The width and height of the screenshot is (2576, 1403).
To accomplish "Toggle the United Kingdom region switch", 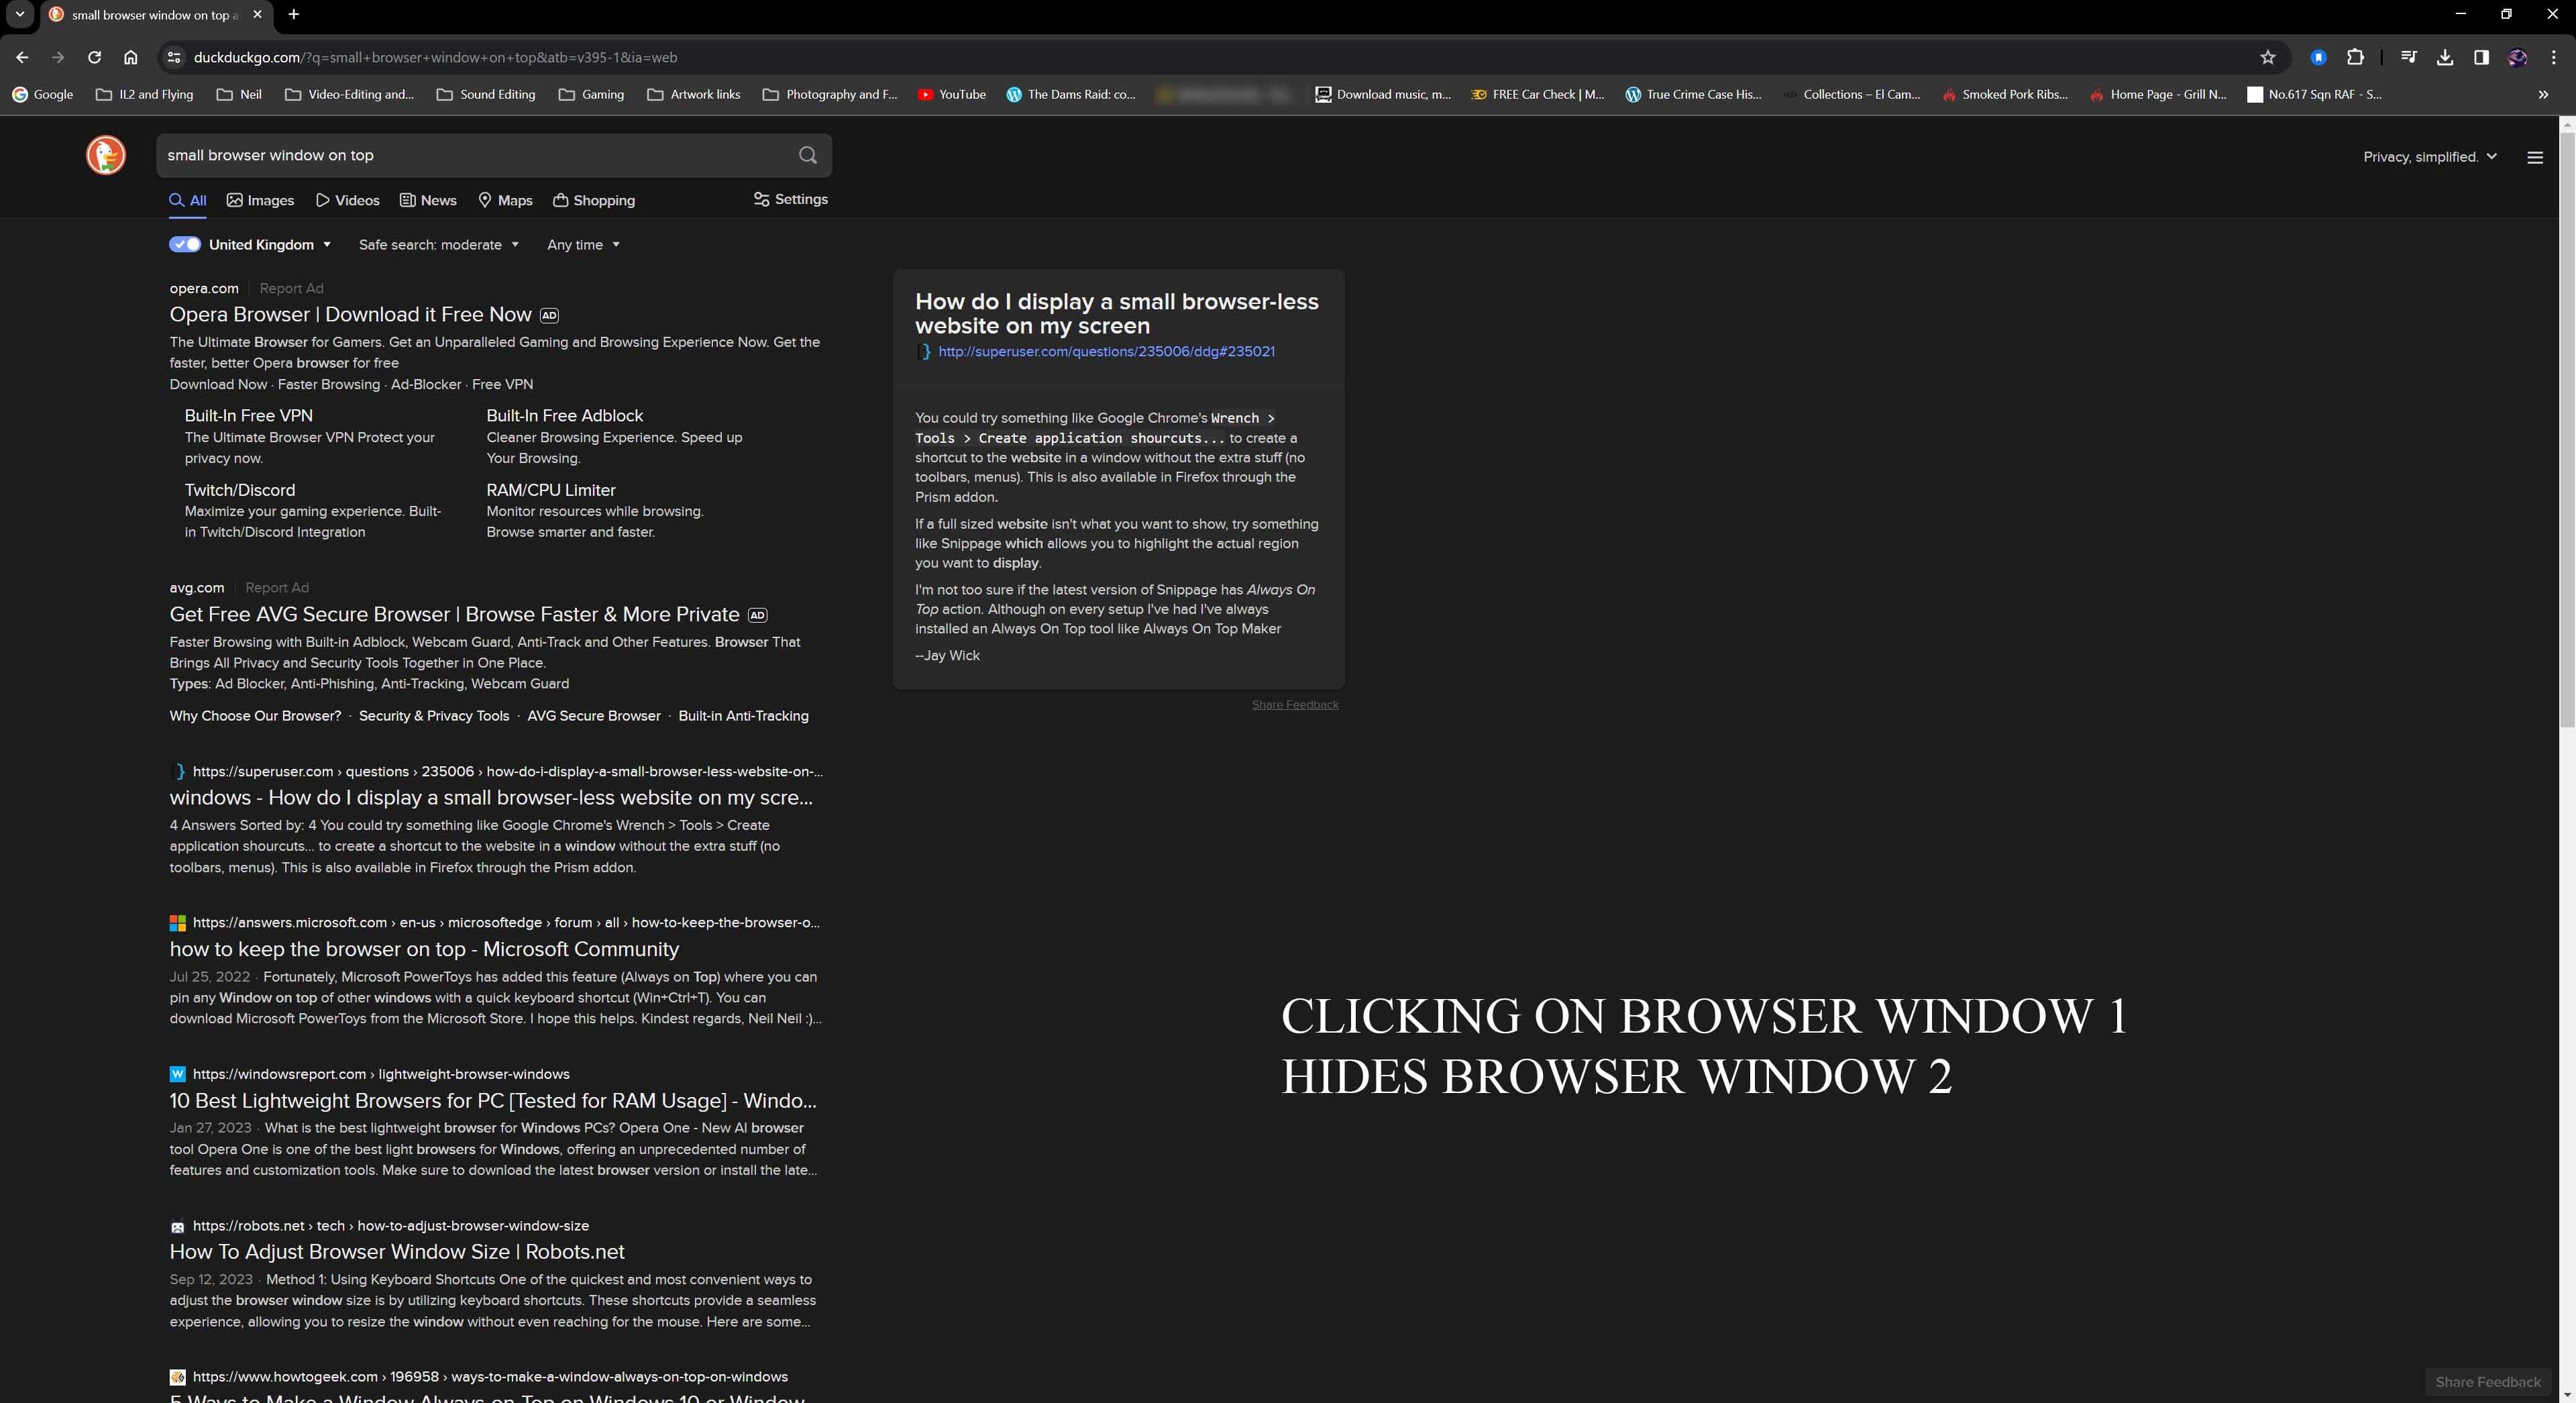I will coord(185,244).
